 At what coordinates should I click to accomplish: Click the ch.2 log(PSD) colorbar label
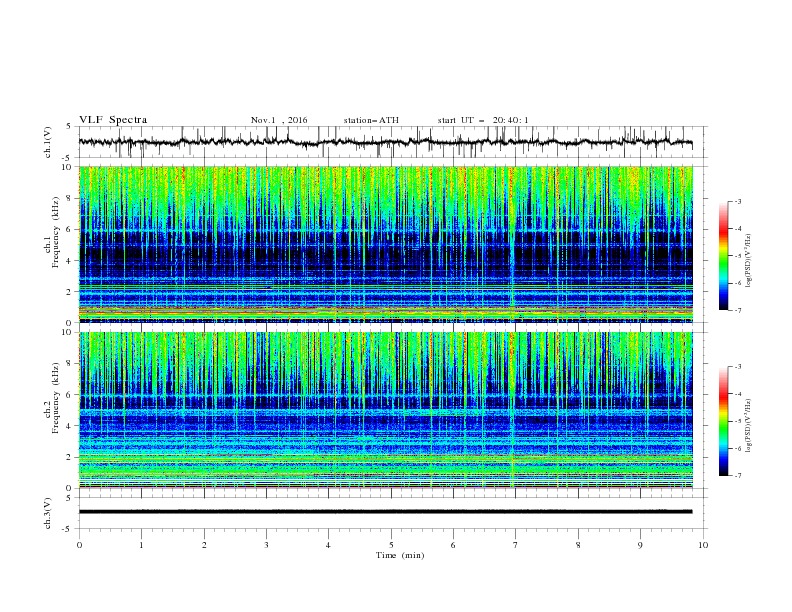pyautogui.click(x=749, y=426)
